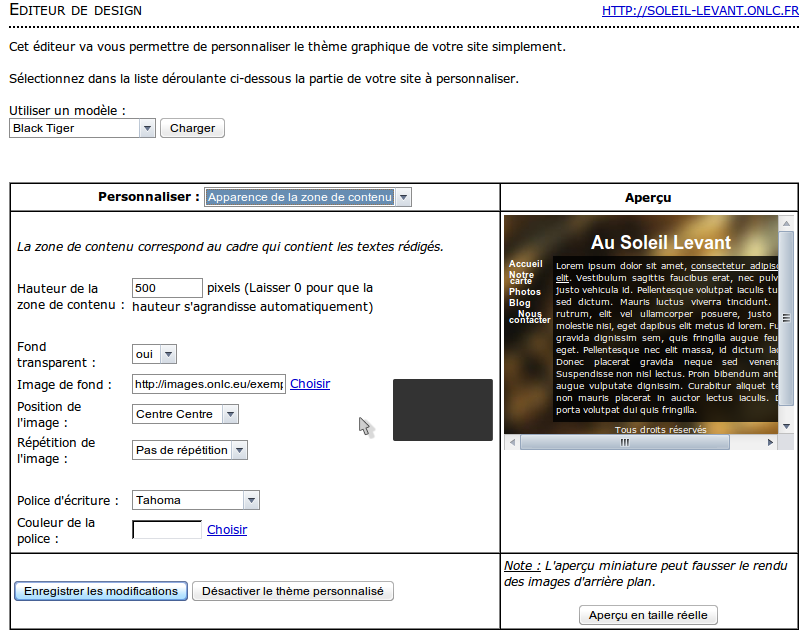Click the preview vertical scrollbar thumb
This screenshot has width=804, height=637.
[x=786, y=318]
